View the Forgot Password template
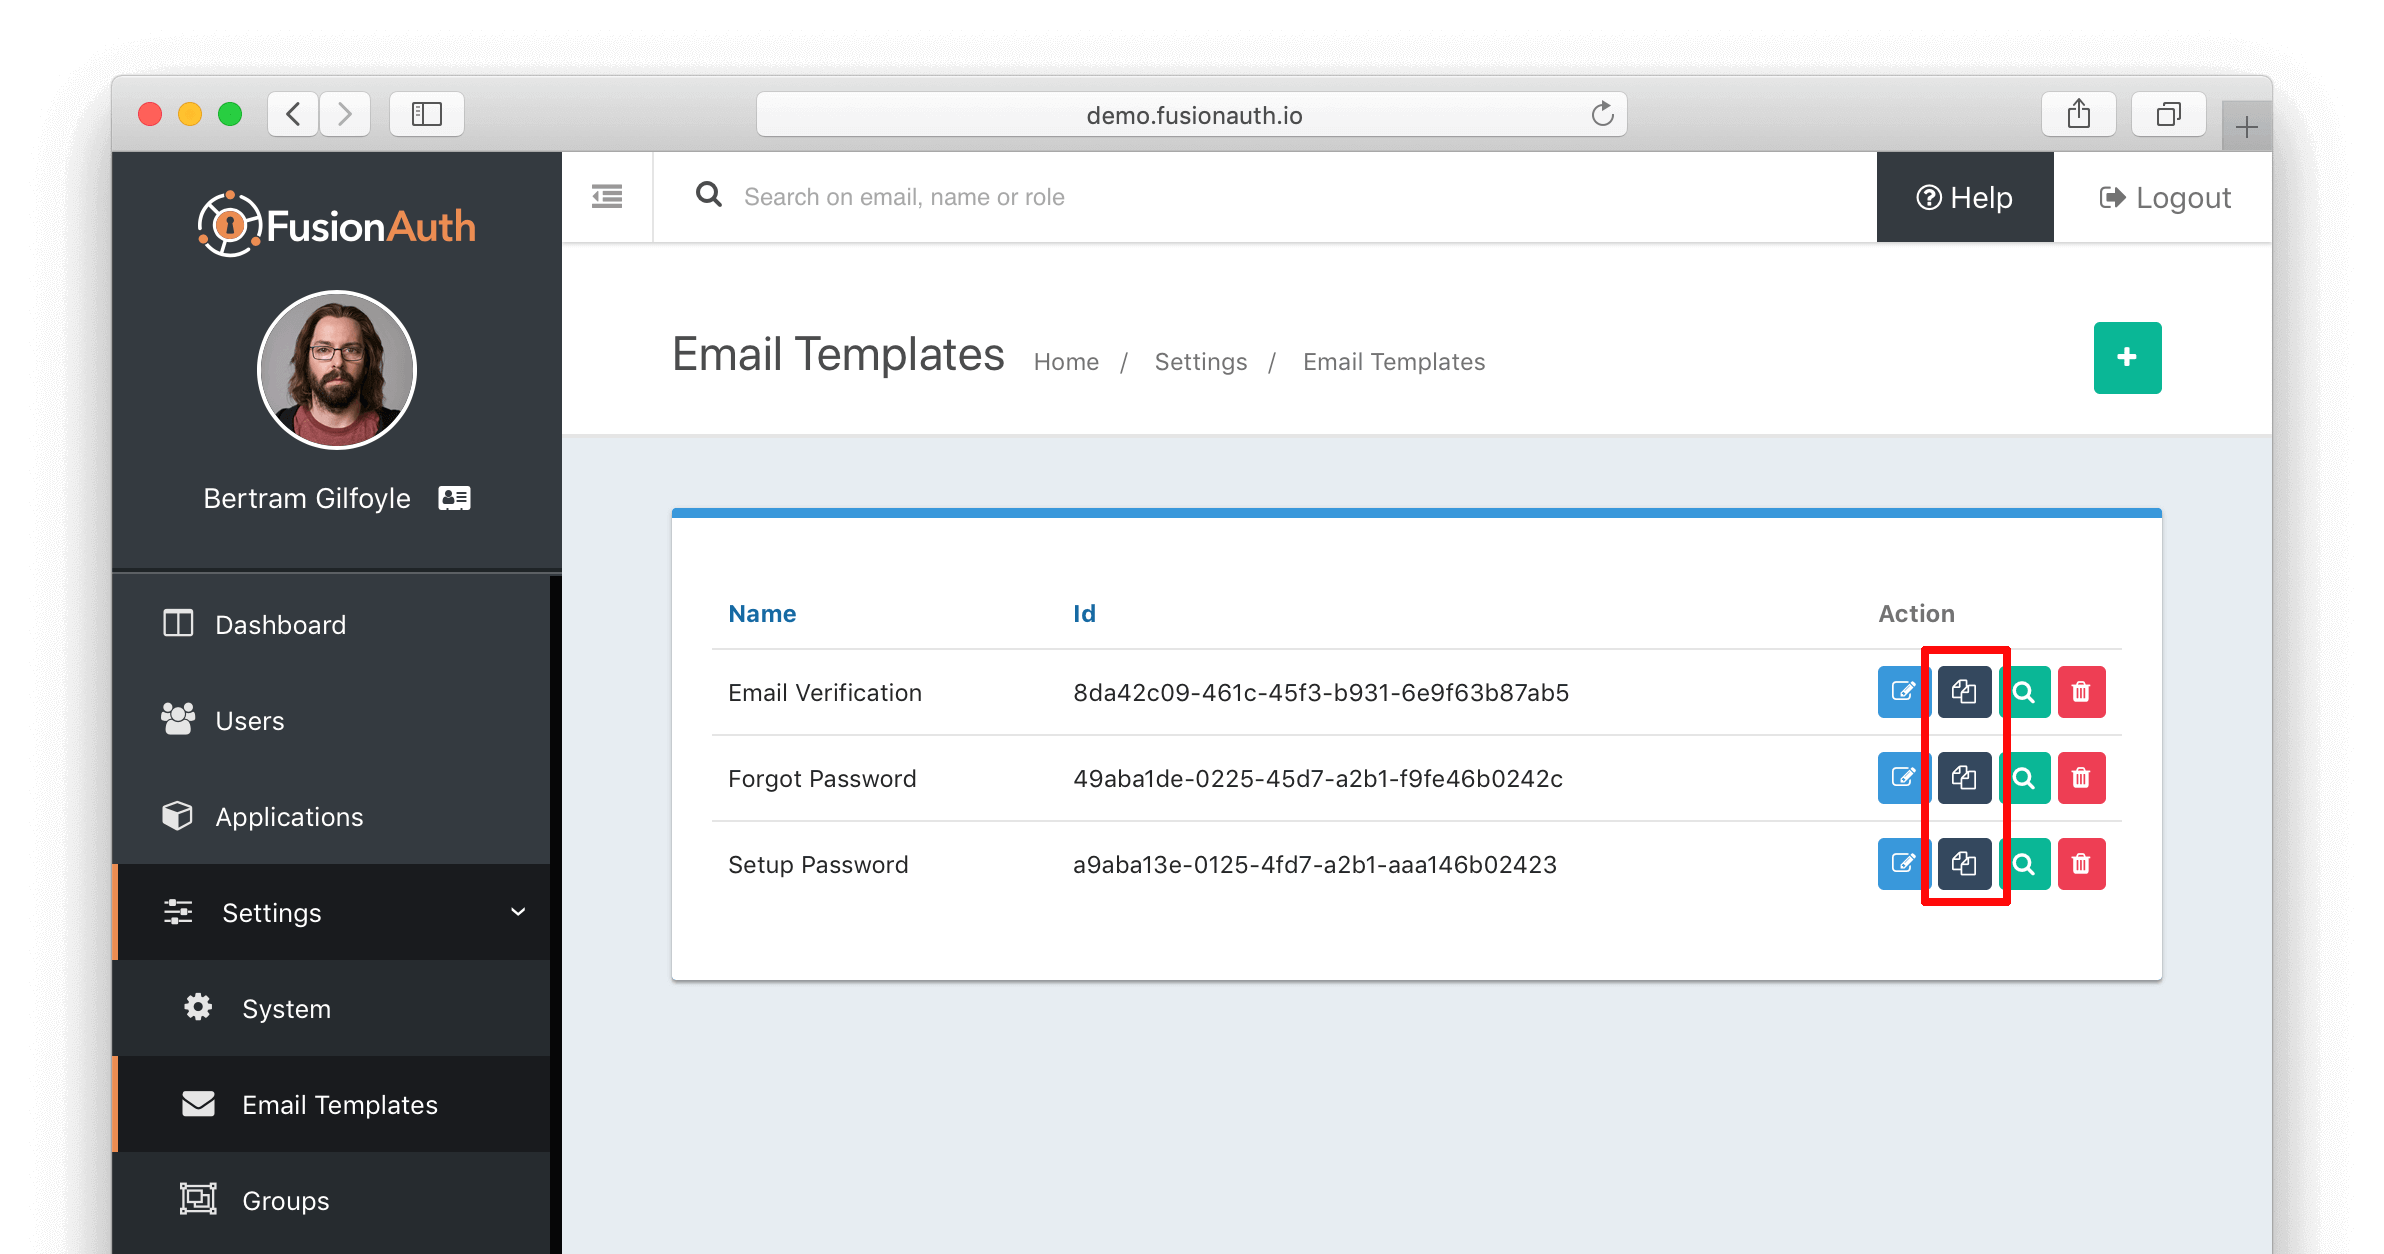 coord(2024,778)
